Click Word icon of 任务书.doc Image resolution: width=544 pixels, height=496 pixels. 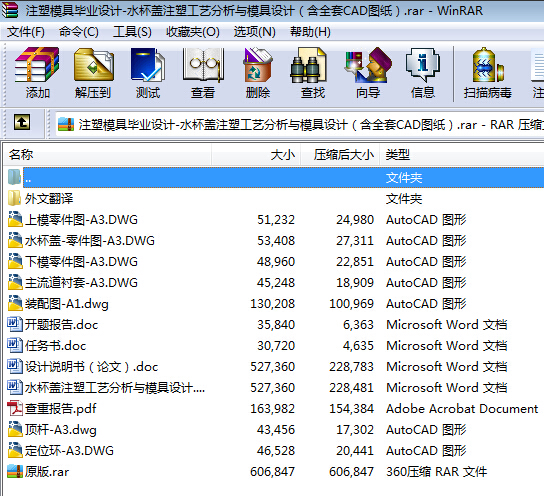(15, 345)
